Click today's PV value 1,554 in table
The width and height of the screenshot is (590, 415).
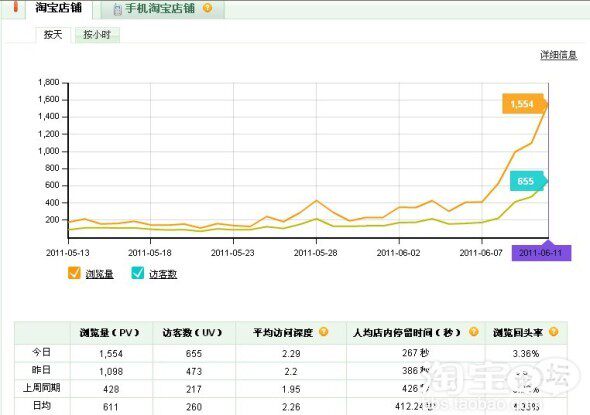(111, 354)
